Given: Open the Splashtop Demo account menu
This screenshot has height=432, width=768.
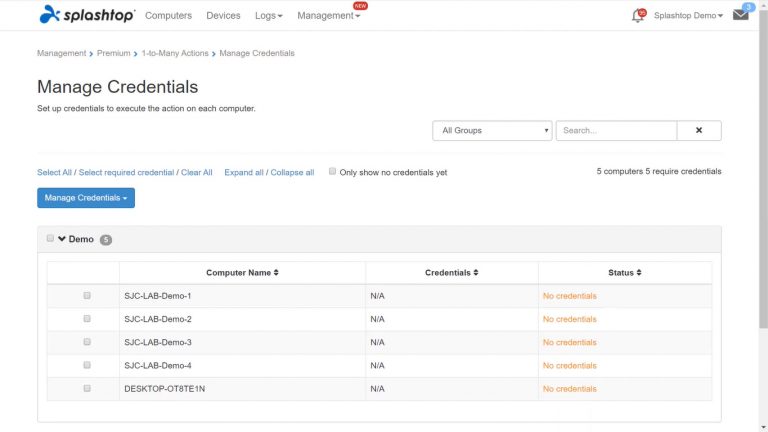Looking at the screenshot, I should (688, 16).
